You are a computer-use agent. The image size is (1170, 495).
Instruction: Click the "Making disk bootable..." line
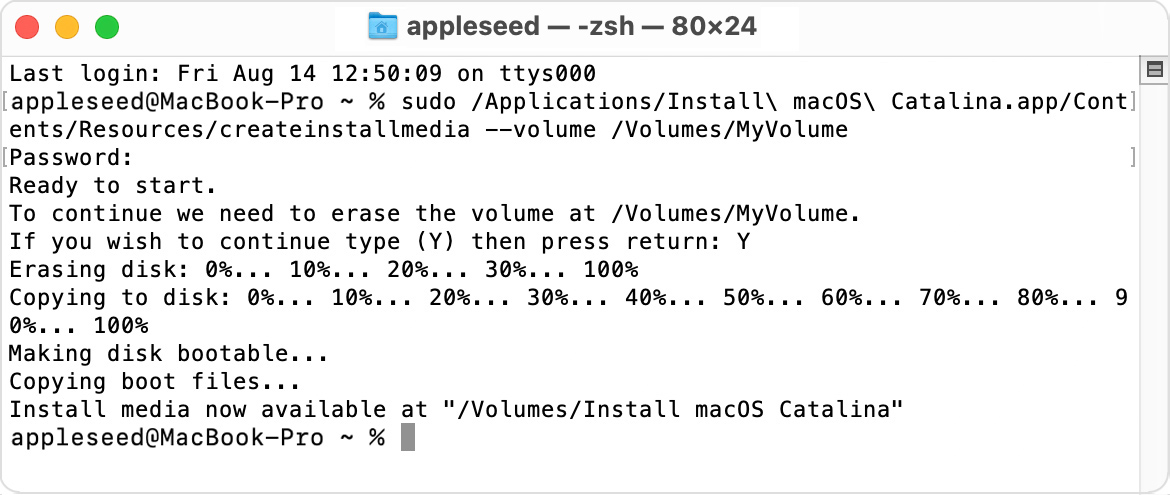pyautogui.click(x=168, y=354)
